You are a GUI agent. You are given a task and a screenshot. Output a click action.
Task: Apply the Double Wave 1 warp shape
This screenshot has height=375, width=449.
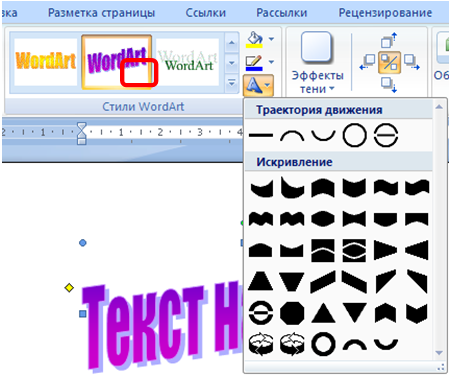click(261, 219)
